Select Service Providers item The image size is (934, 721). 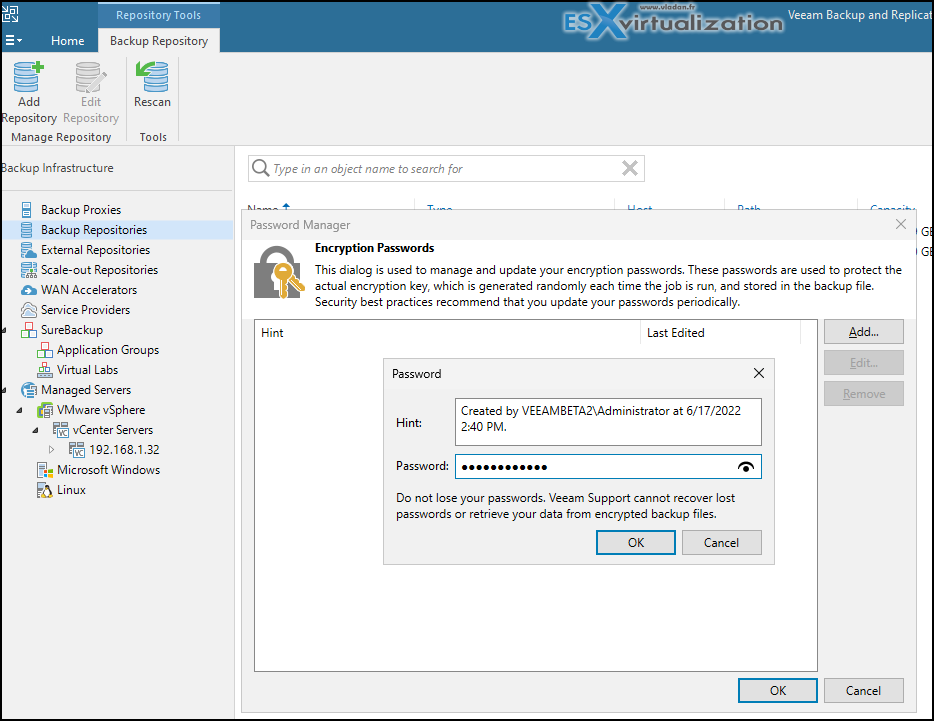click(85, 310)
